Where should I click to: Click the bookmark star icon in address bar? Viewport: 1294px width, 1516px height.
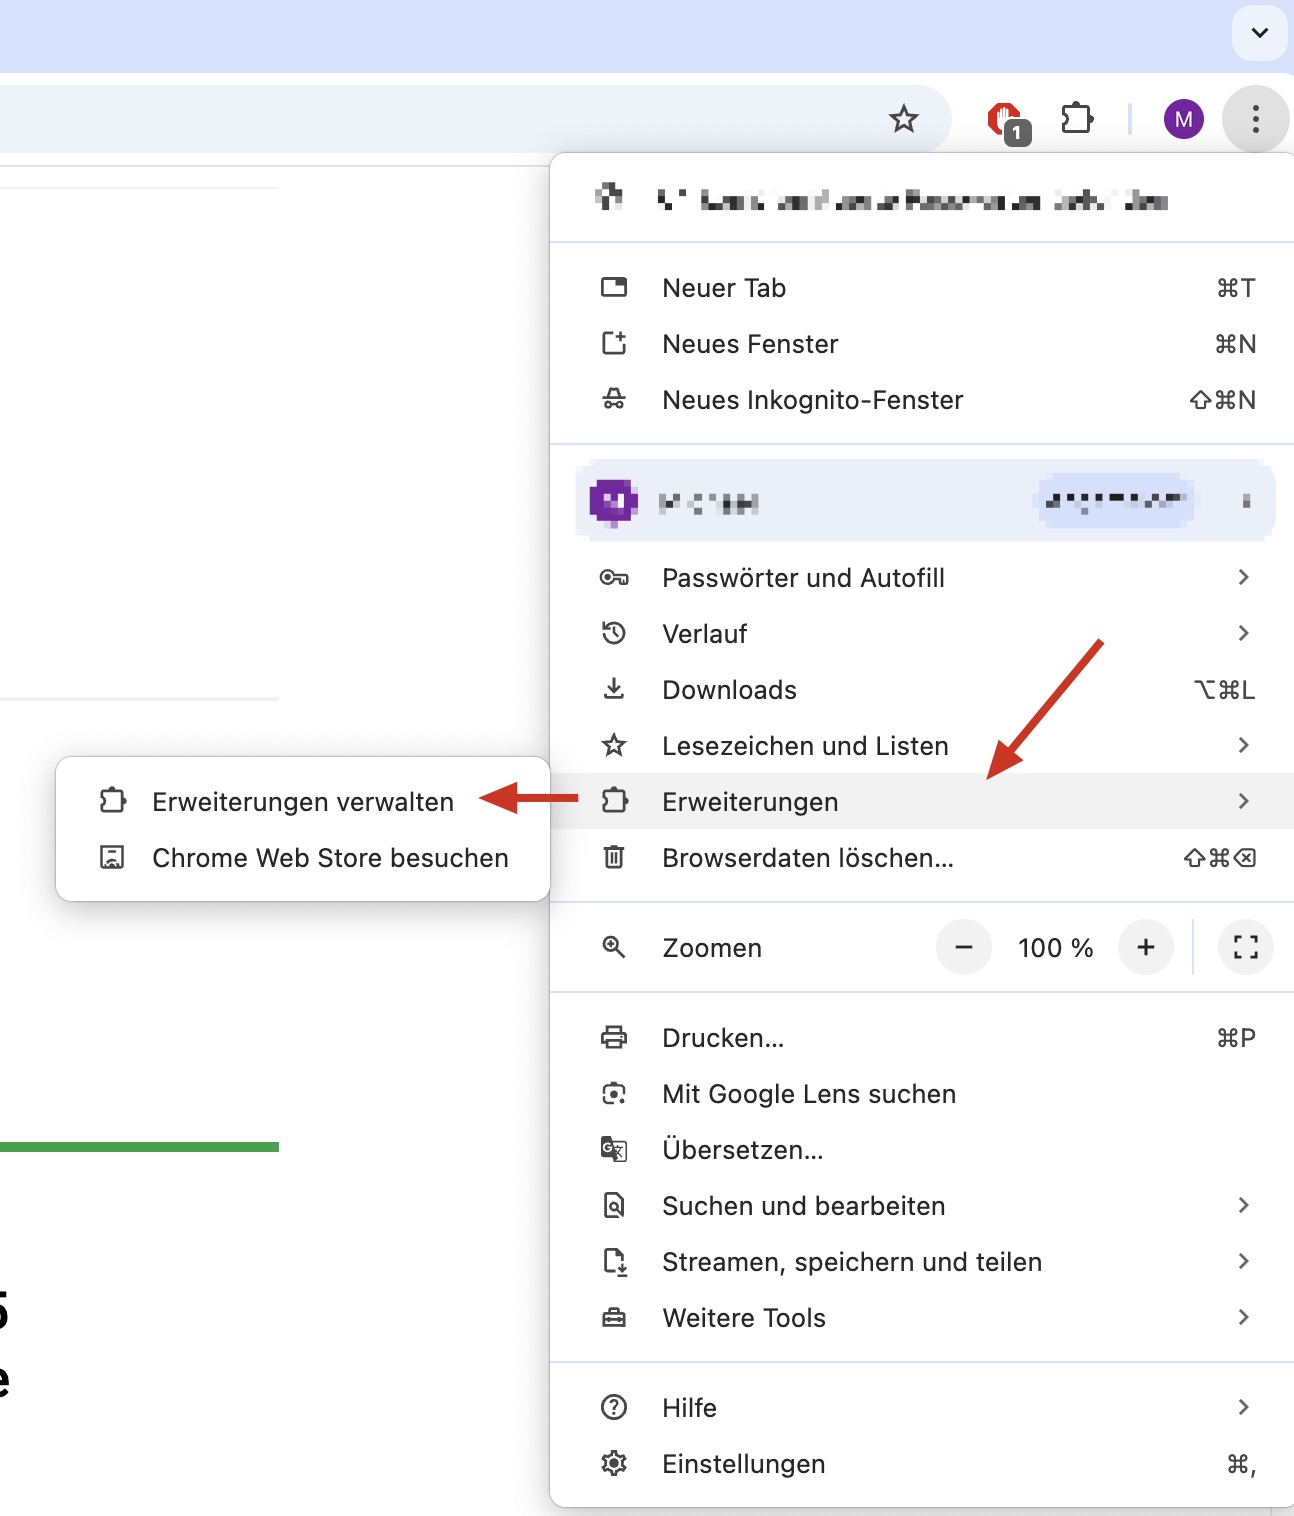[903, 119]
